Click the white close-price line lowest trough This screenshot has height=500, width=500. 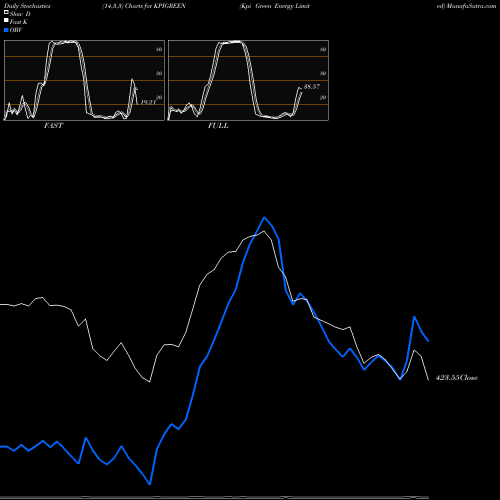pos(149,382)
